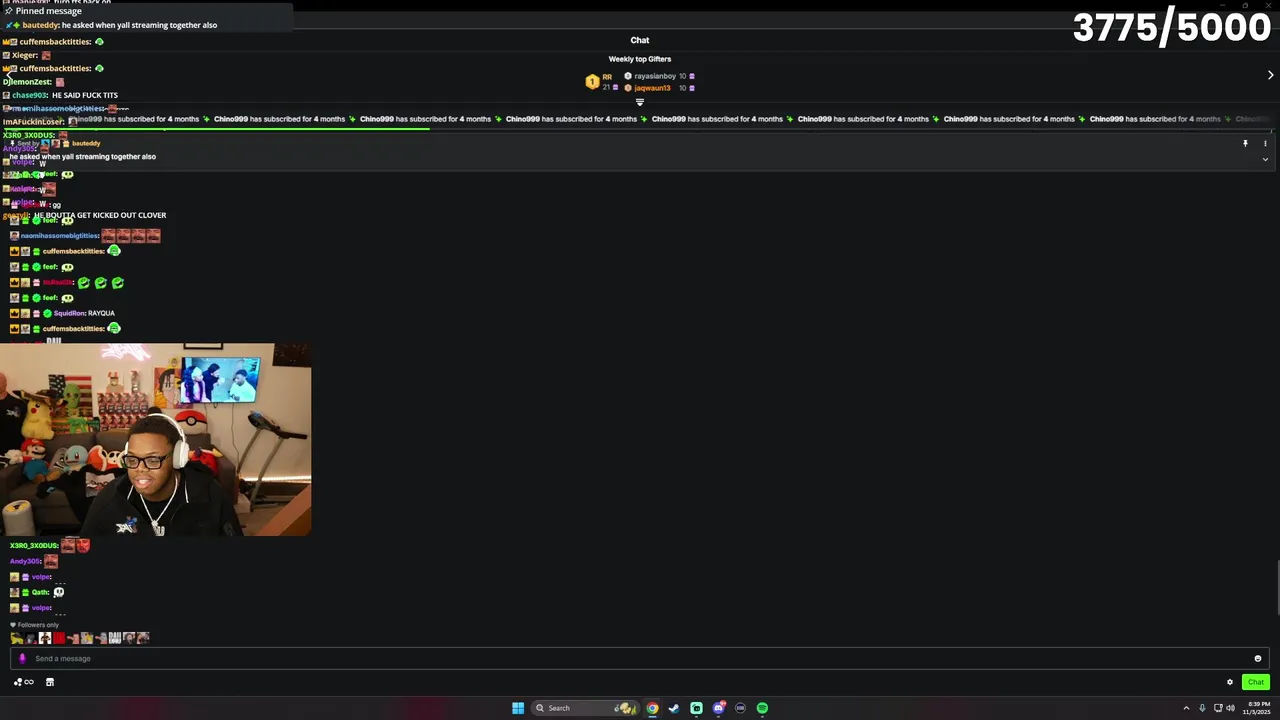Click the last emote in recent emotes row
The width and height of the screenshot is (1280, 720).
point(143,638)
